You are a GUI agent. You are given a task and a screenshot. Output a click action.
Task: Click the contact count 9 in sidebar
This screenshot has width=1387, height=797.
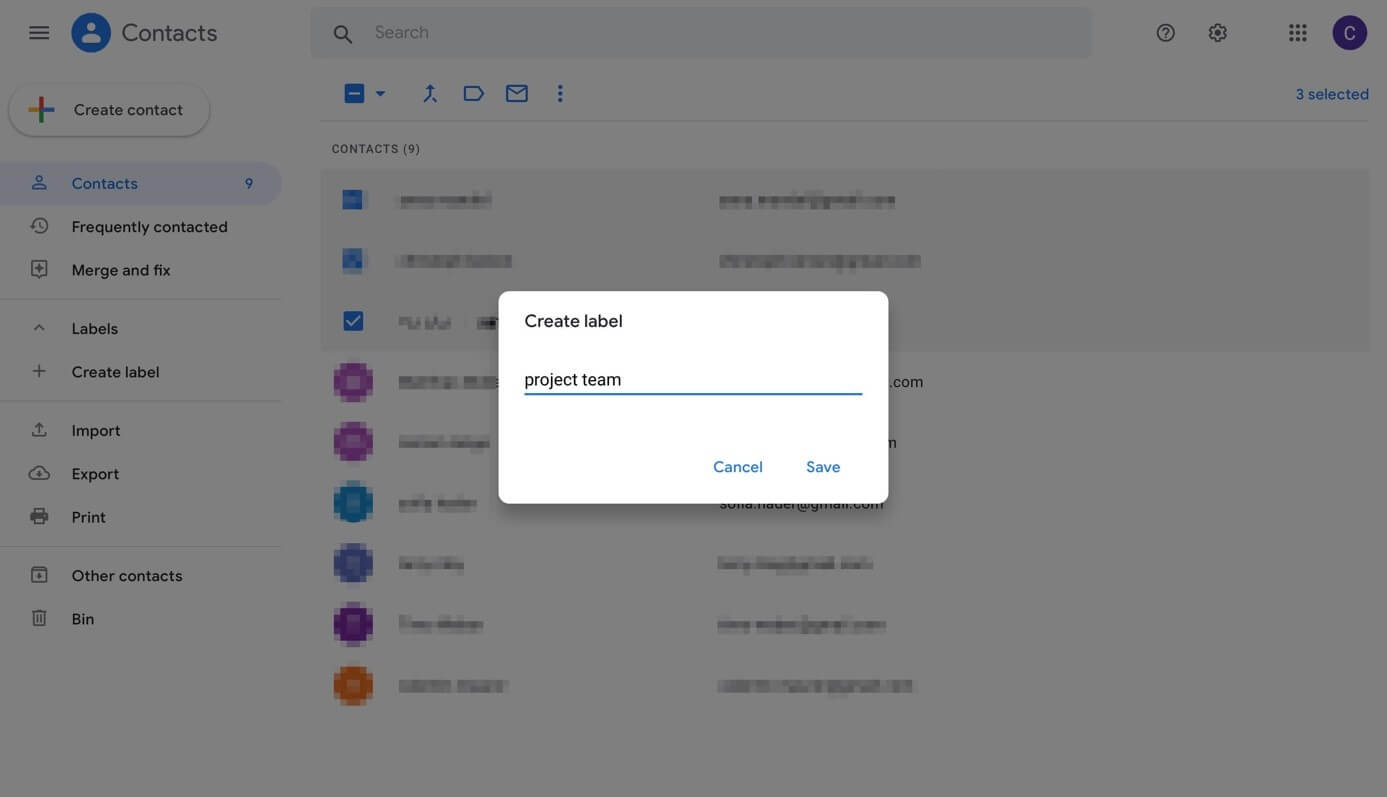pos(249,183)
